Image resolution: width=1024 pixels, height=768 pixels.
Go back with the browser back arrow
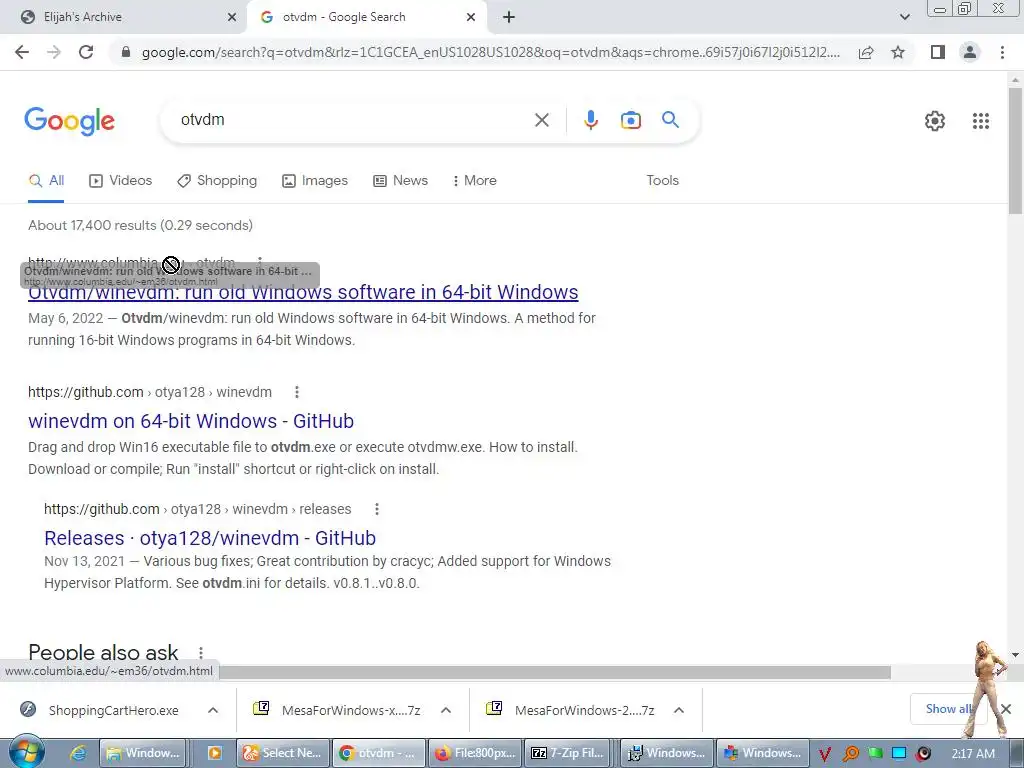coord(22,52)
